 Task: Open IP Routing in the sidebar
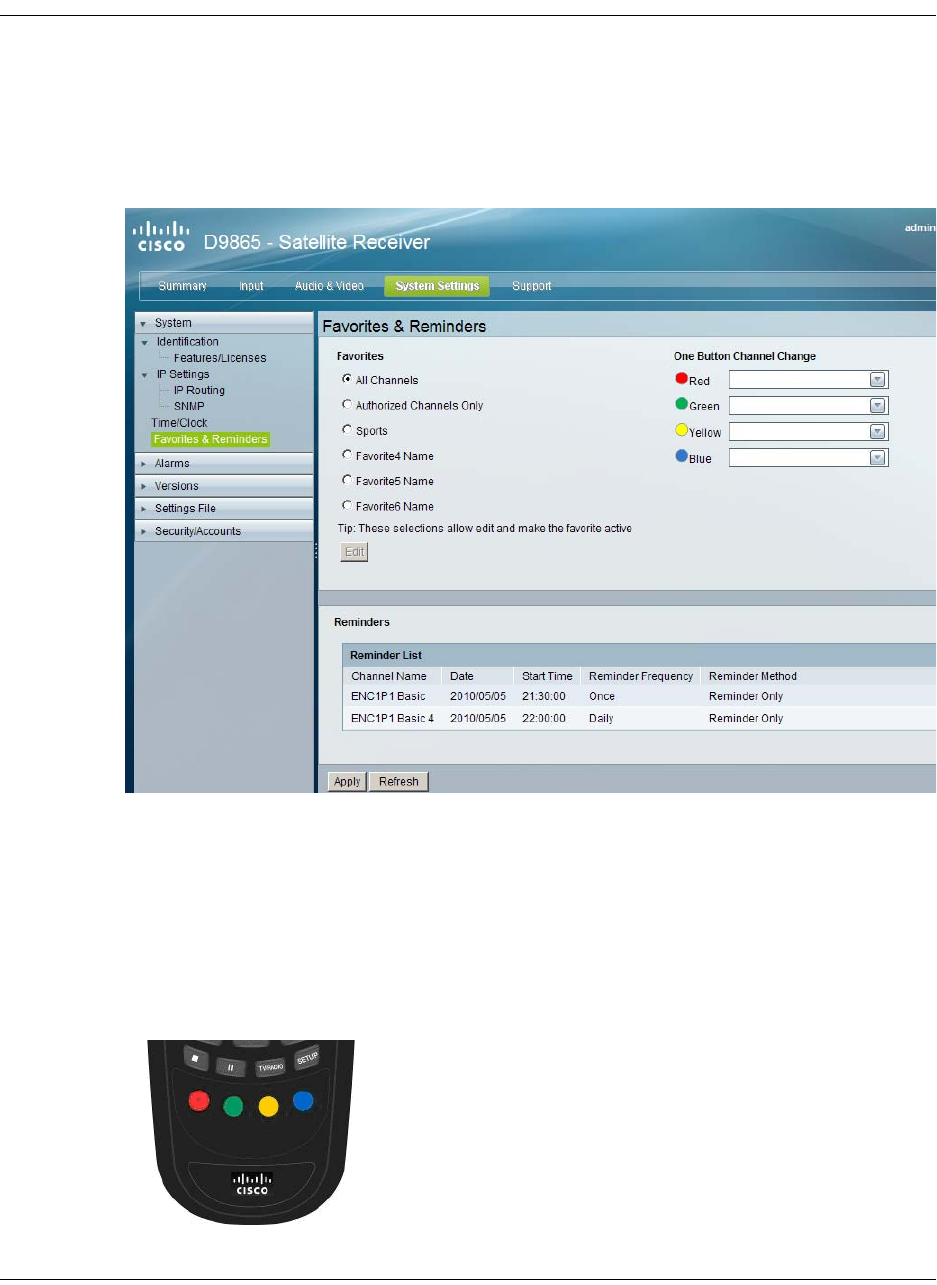point(199,390)
